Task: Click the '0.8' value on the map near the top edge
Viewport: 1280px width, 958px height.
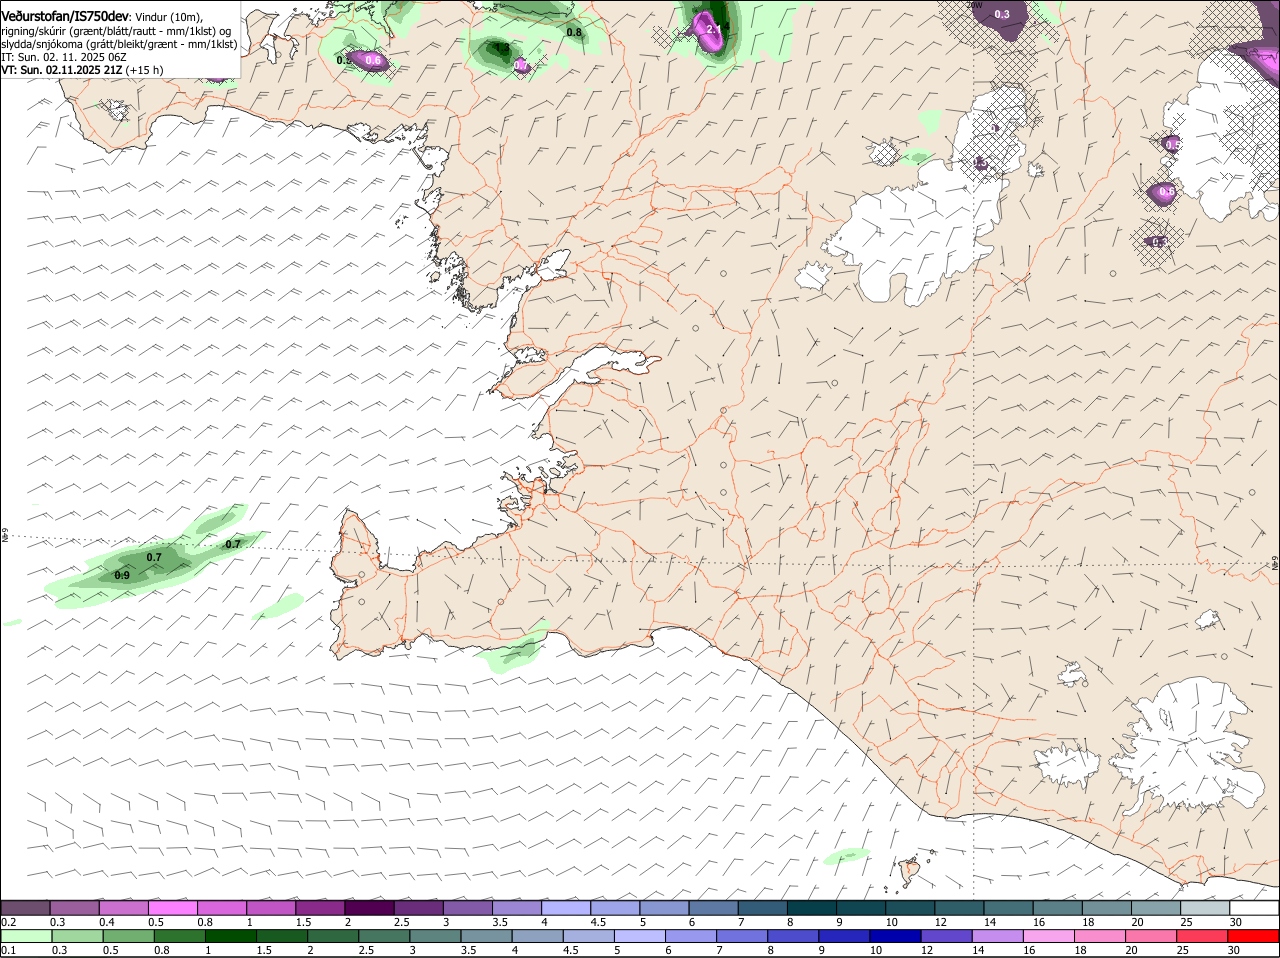Action: (x=574, y=32)
